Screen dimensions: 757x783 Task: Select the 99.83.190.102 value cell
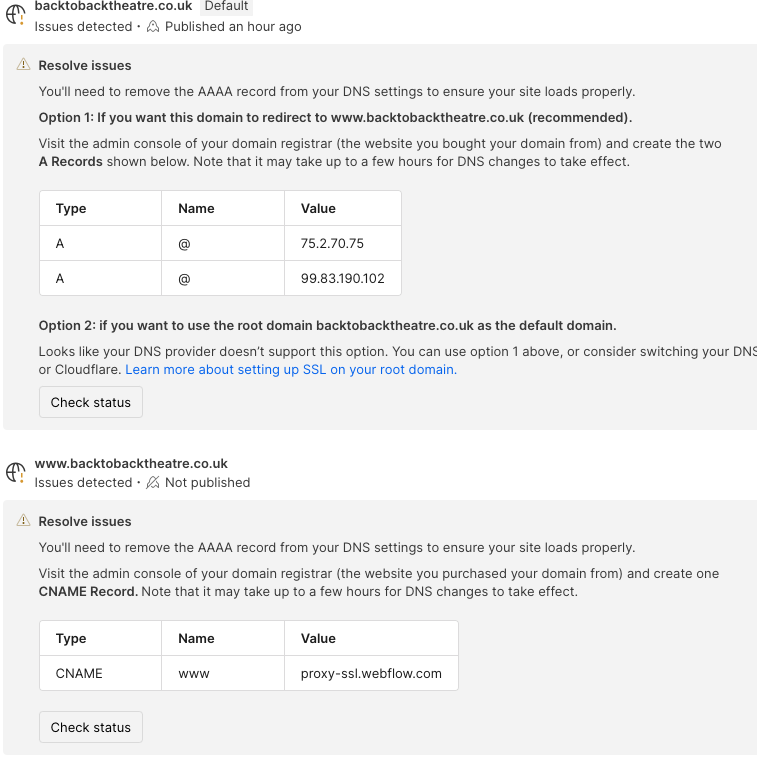(342, 278)
